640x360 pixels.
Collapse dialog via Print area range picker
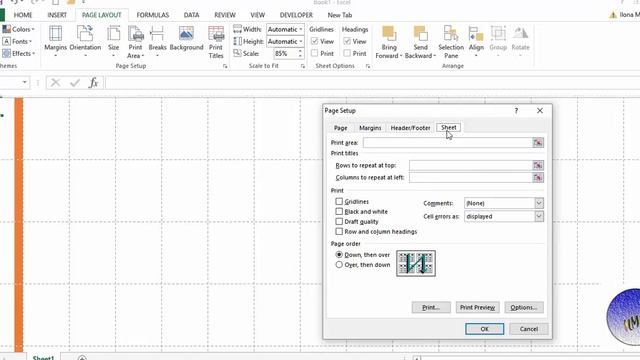tap(538, 142)
